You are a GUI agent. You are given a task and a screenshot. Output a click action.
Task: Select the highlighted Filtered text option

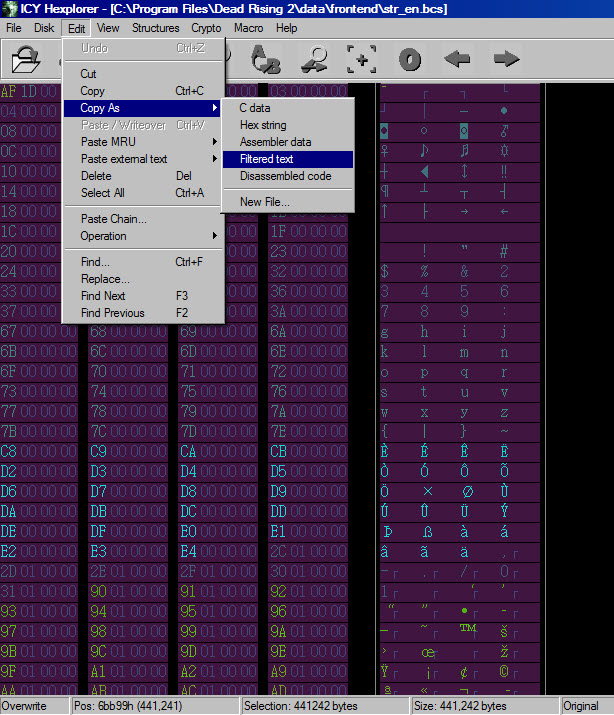click(288, 159)
